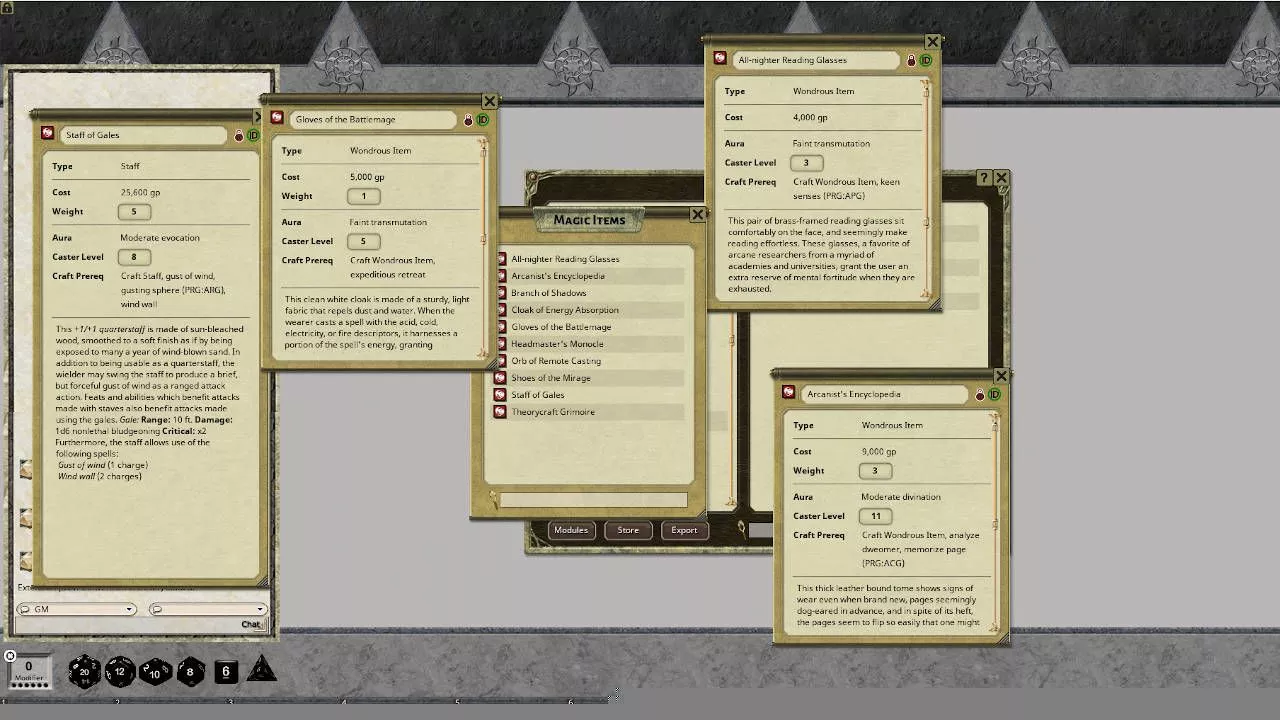
Task: Click the Chat label button
Action: pos(251,624)
